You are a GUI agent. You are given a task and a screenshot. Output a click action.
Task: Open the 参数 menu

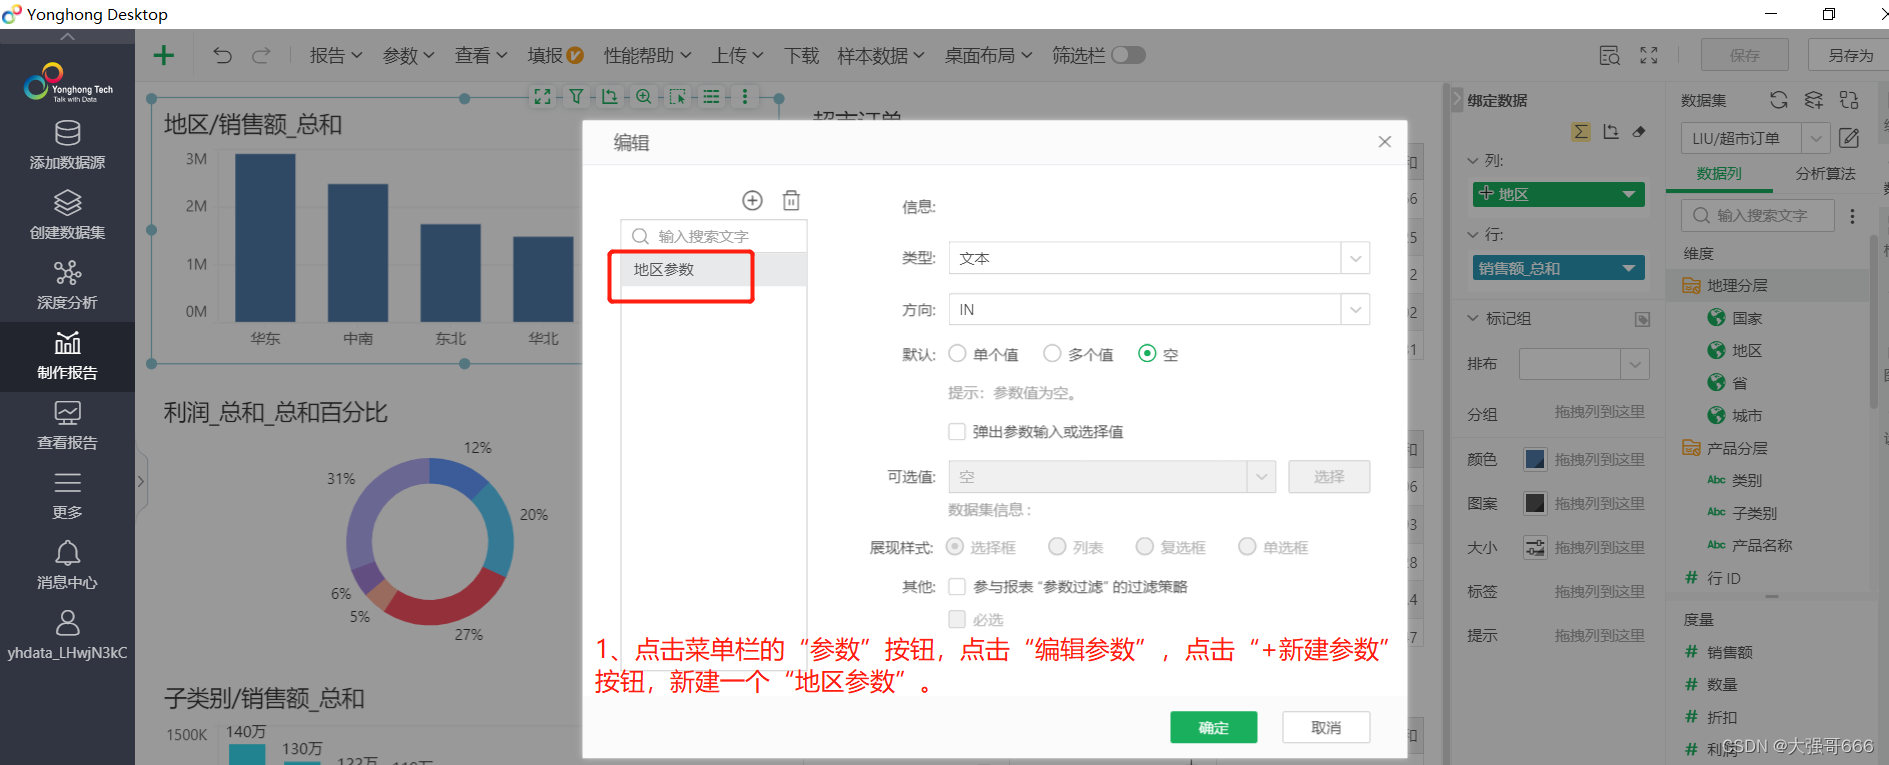click(408, 55)
